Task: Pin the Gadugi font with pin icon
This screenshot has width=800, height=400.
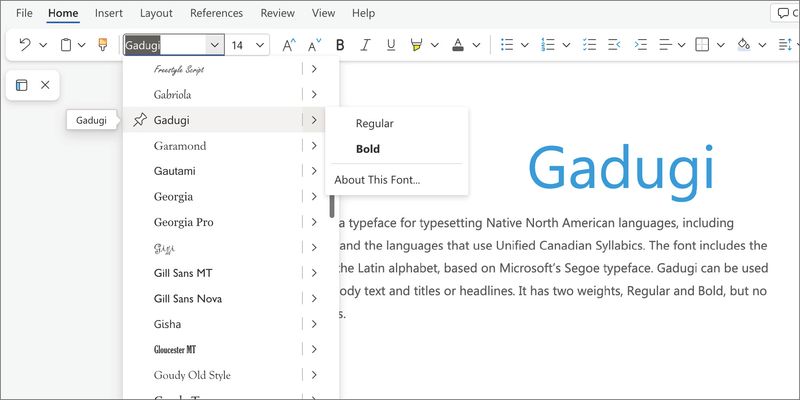Action: click(x=139, y=120)
